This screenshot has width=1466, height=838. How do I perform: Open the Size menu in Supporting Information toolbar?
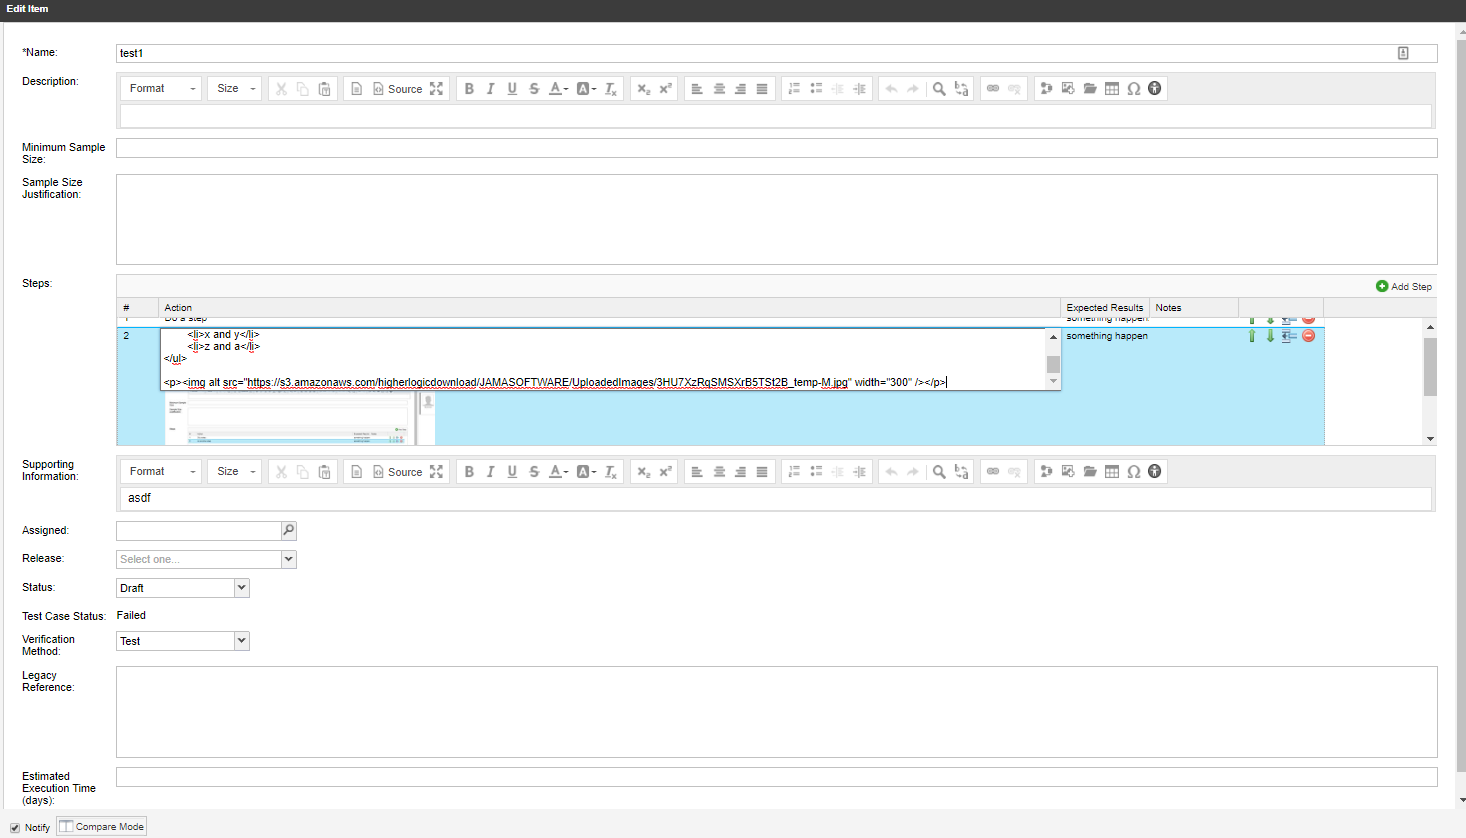tap(233, 471)
